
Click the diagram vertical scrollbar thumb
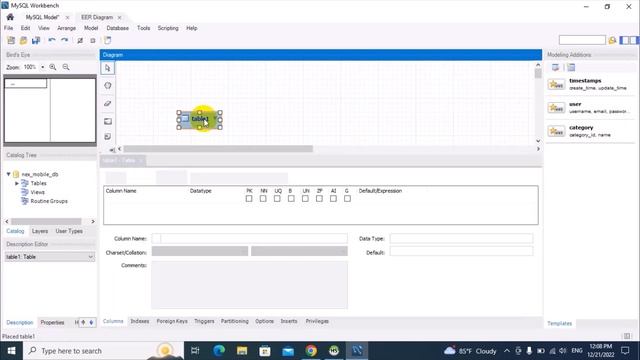[x=538, y=74]
